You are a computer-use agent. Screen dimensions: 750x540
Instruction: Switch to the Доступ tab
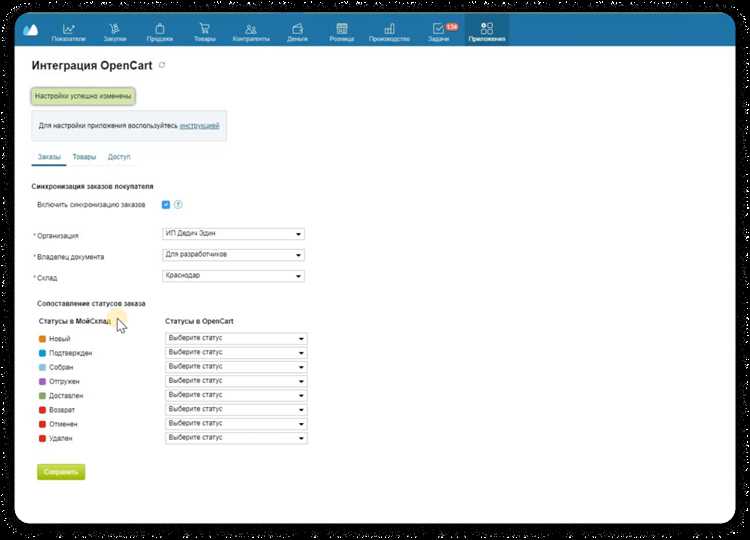tap(119, 157)
